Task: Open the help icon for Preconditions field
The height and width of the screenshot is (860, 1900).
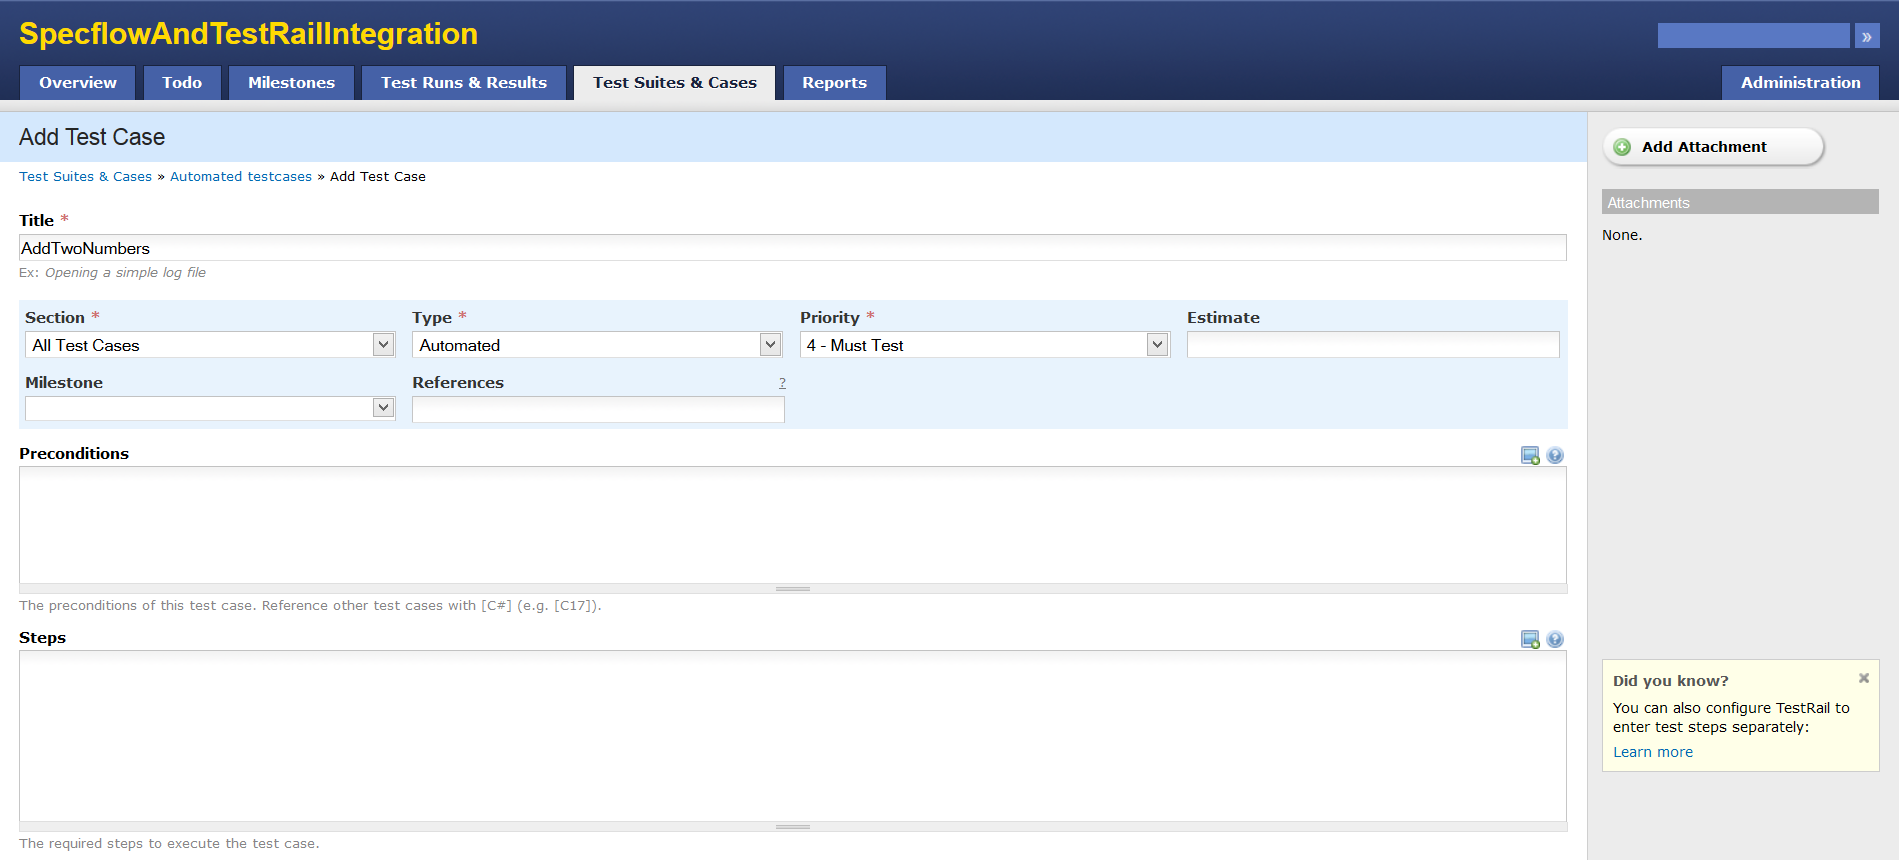Action: (1555, 456)
